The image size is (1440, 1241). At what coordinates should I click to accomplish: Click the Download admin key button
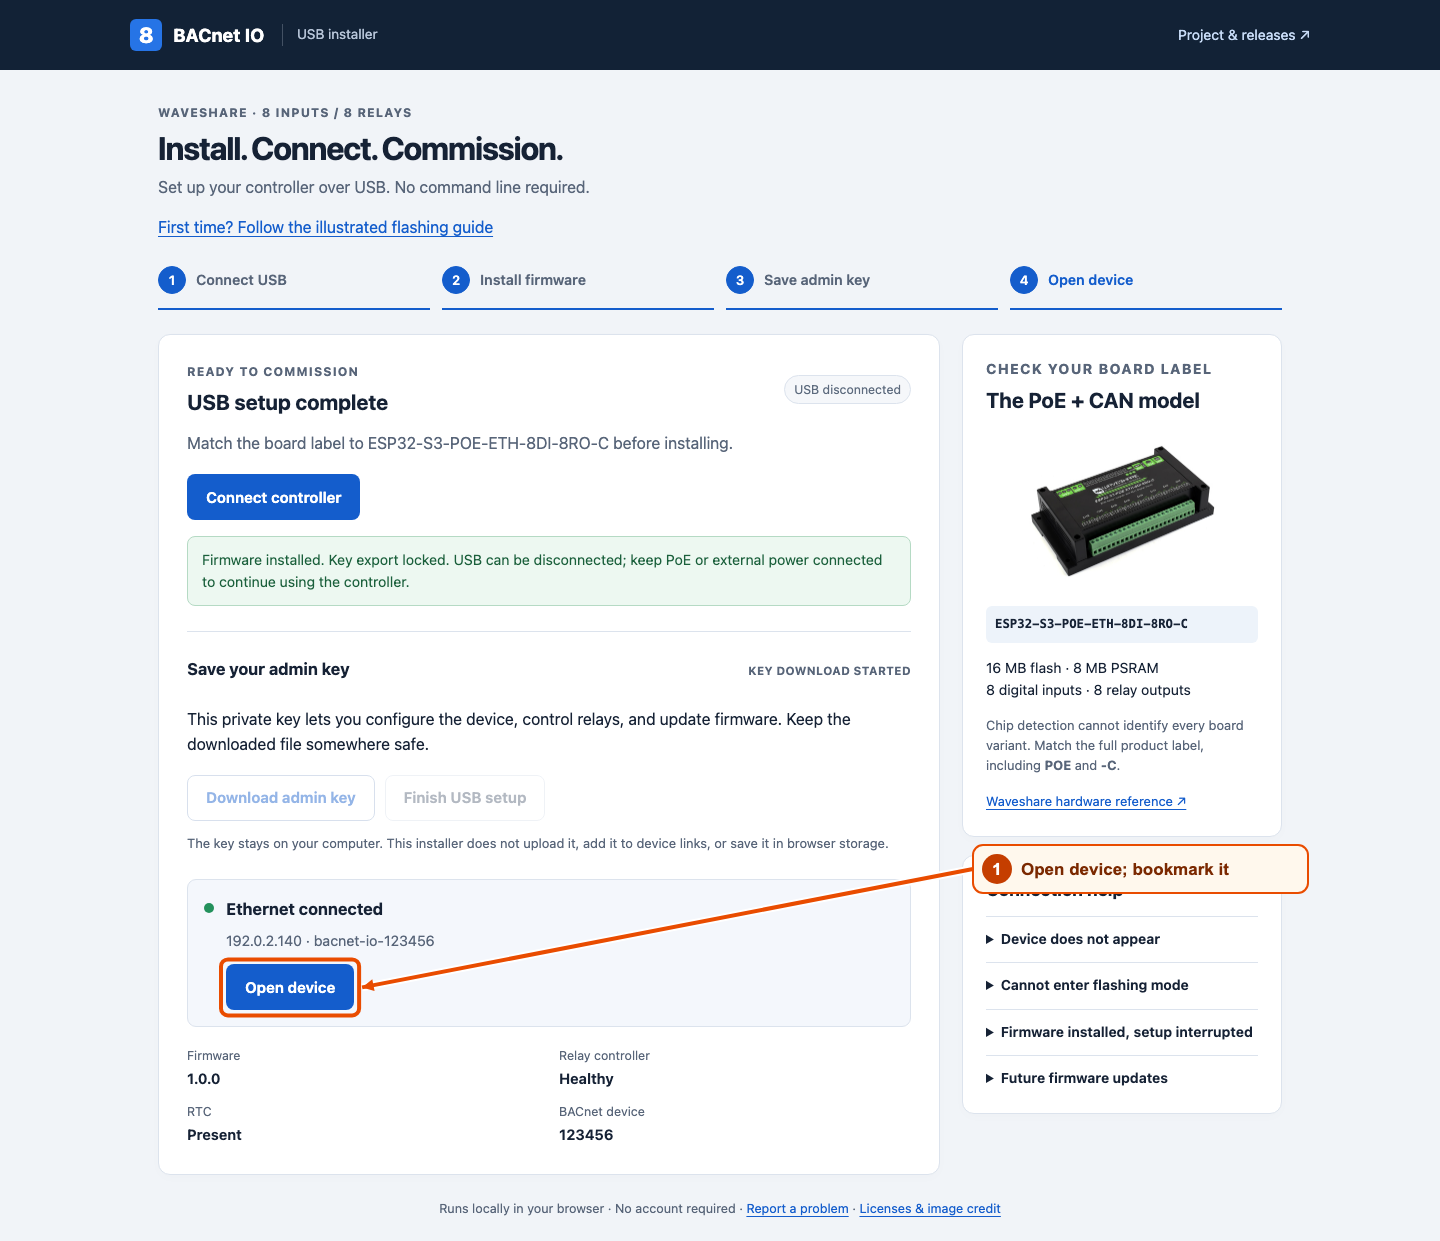point(280,798)
